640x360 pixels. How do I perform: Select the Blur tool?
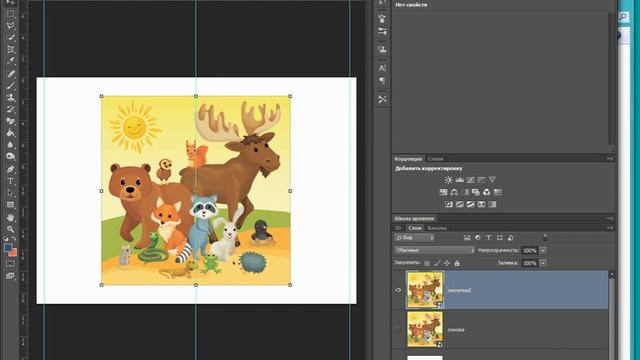[10, 145]
